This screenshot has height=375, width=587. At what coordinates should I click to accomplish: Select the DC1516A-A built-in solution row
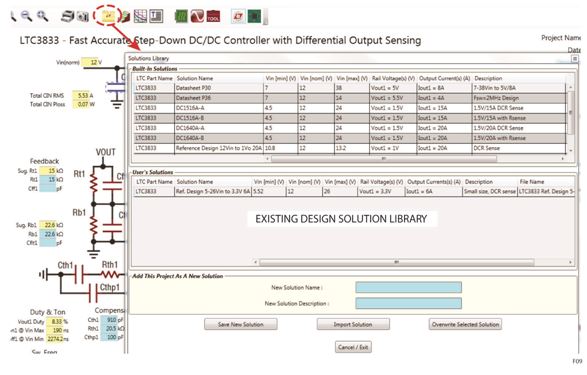(350, 108)
